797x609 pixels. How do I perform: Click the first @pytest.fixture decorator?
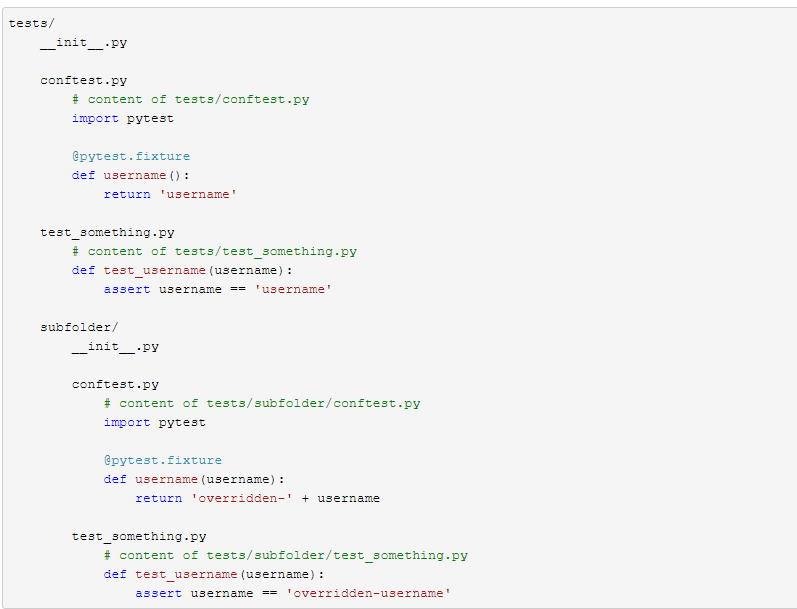point(131,157)
